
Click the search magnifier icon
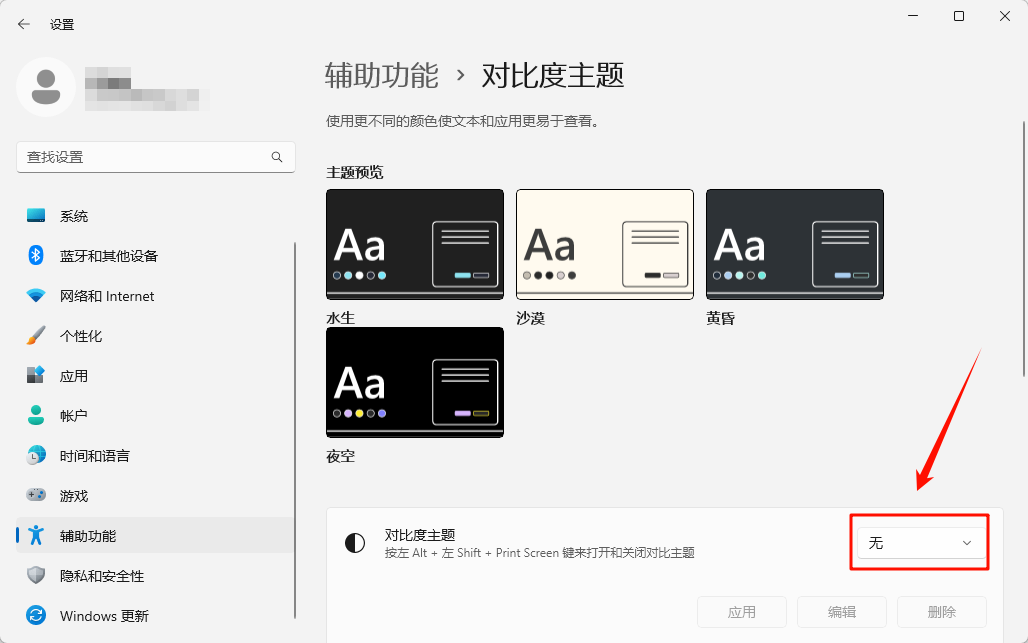coord(277,157)
